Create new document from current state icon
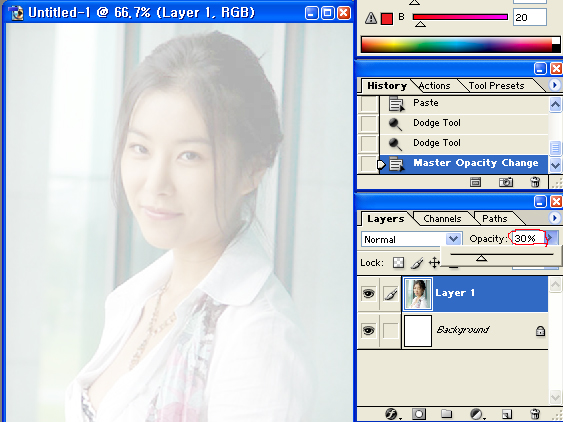Image resolution: width=563 pixels, height=422 pixels. [475, 182]
